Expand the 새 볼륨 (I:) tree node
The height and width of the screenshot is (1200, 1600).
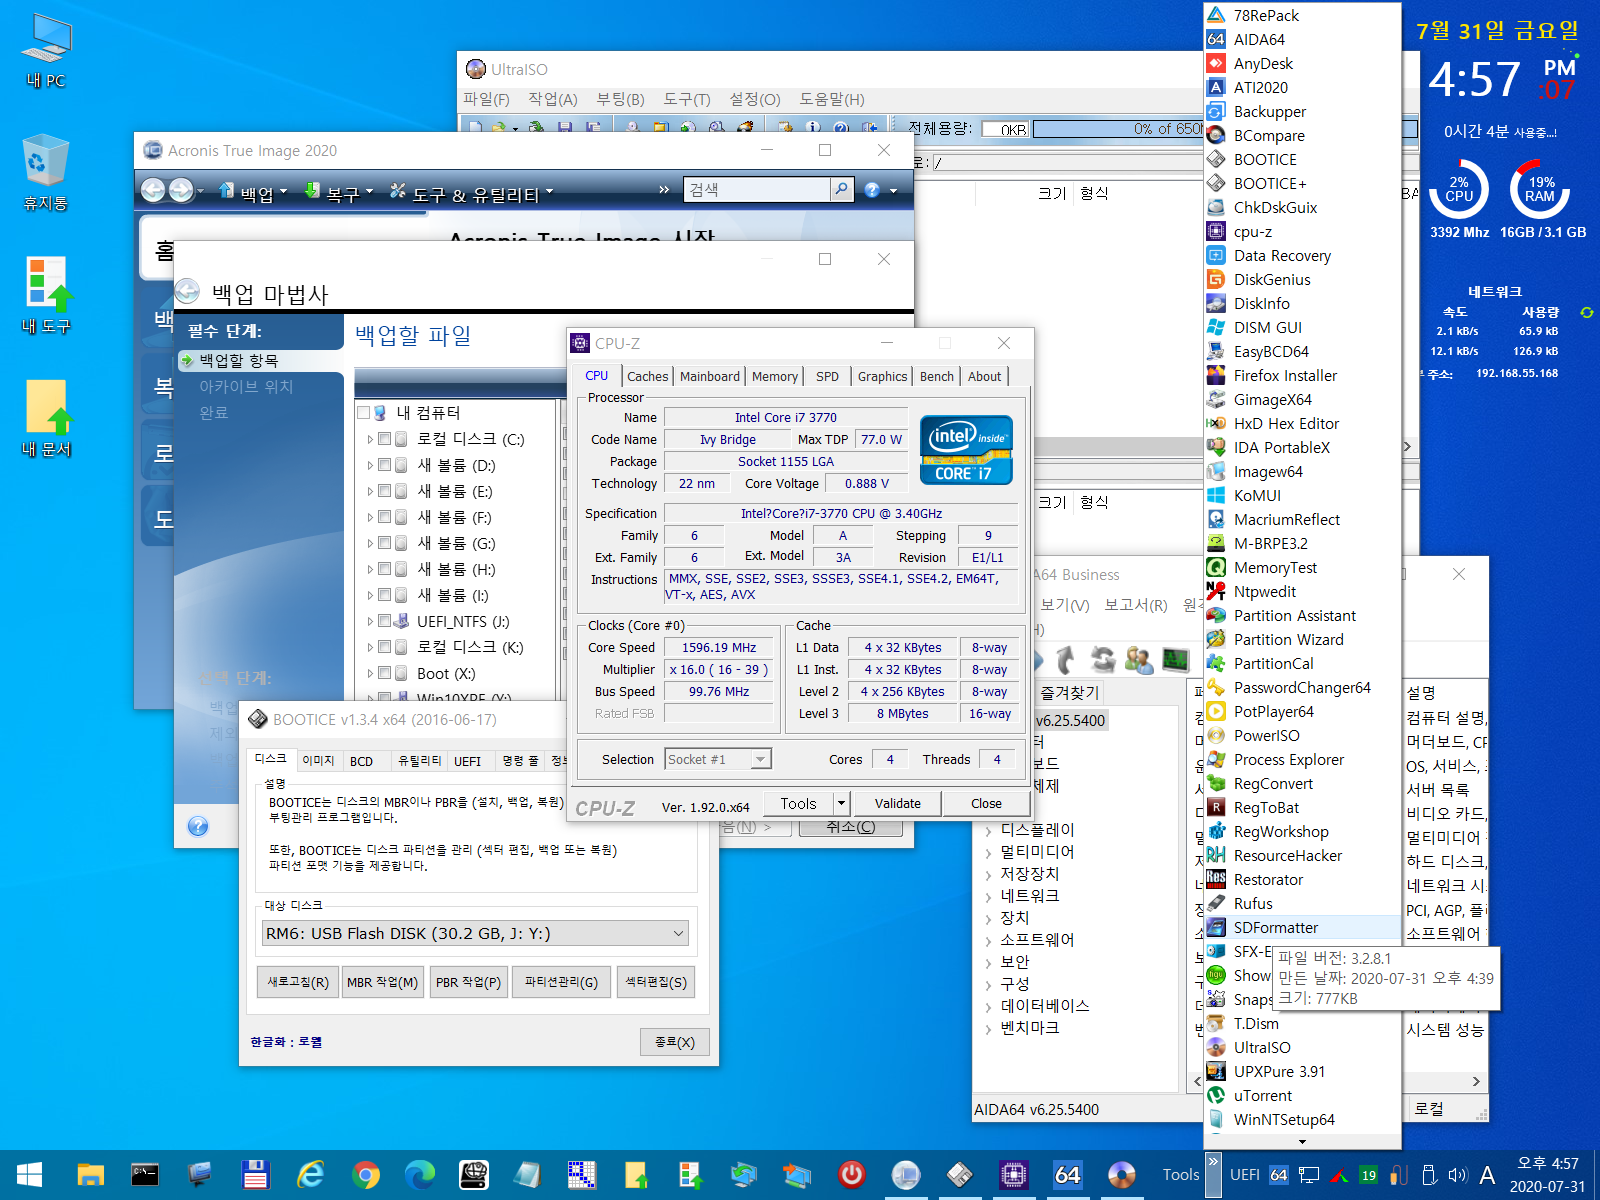coord(370,595)
